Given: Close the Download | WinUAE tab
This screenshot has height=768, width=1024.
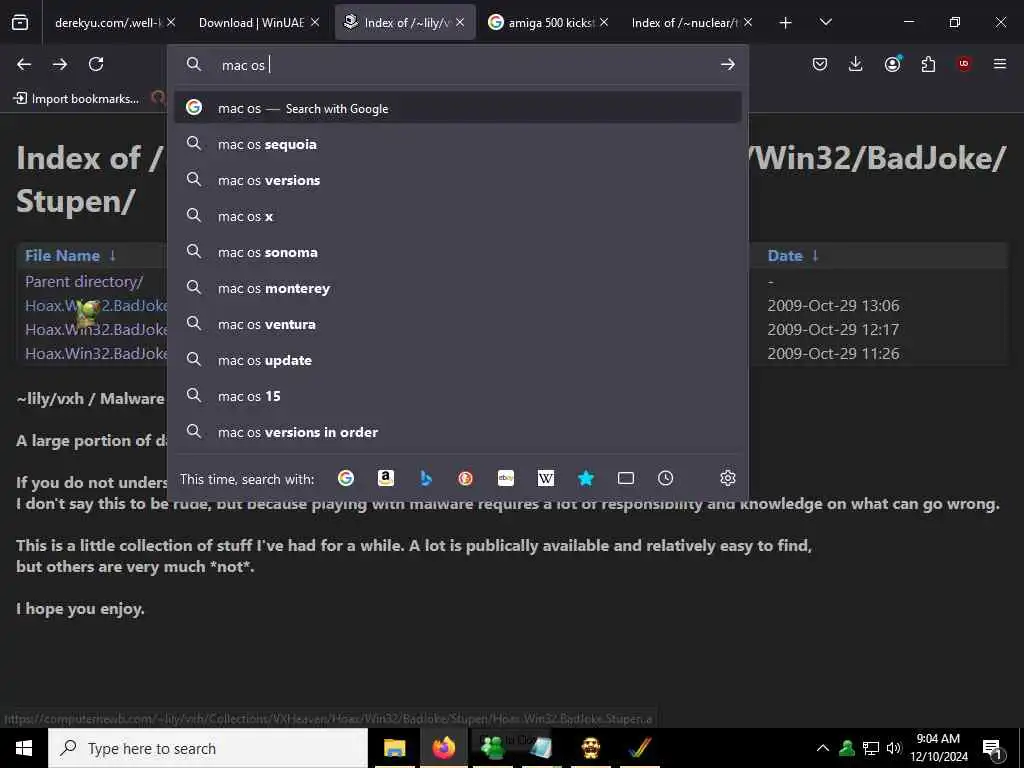Looking at the screenshot, I should point(315,23).
